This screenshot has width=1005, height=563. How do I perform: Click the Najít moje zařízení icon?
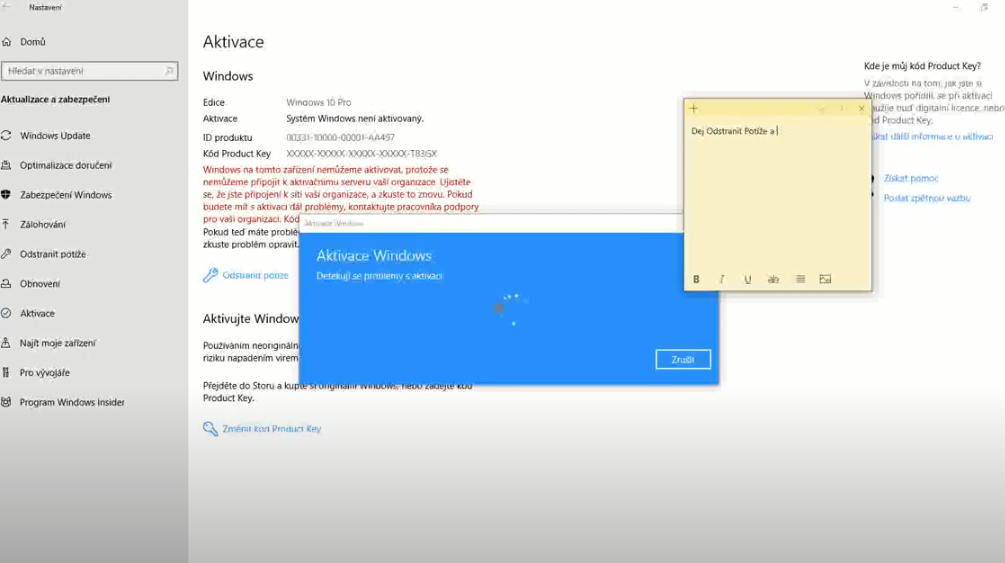[x=6, y=342]
